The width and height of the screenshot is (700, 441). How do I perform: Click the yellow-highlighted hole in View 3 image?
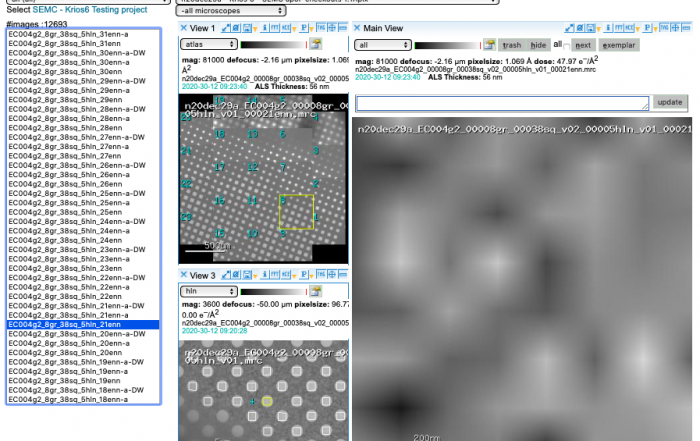[x=267, y=401]
